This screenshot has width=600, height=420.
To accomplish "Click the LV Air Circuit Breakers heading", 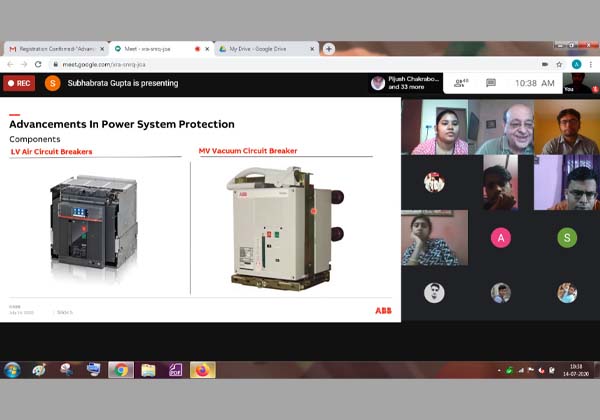I will 51,151.
